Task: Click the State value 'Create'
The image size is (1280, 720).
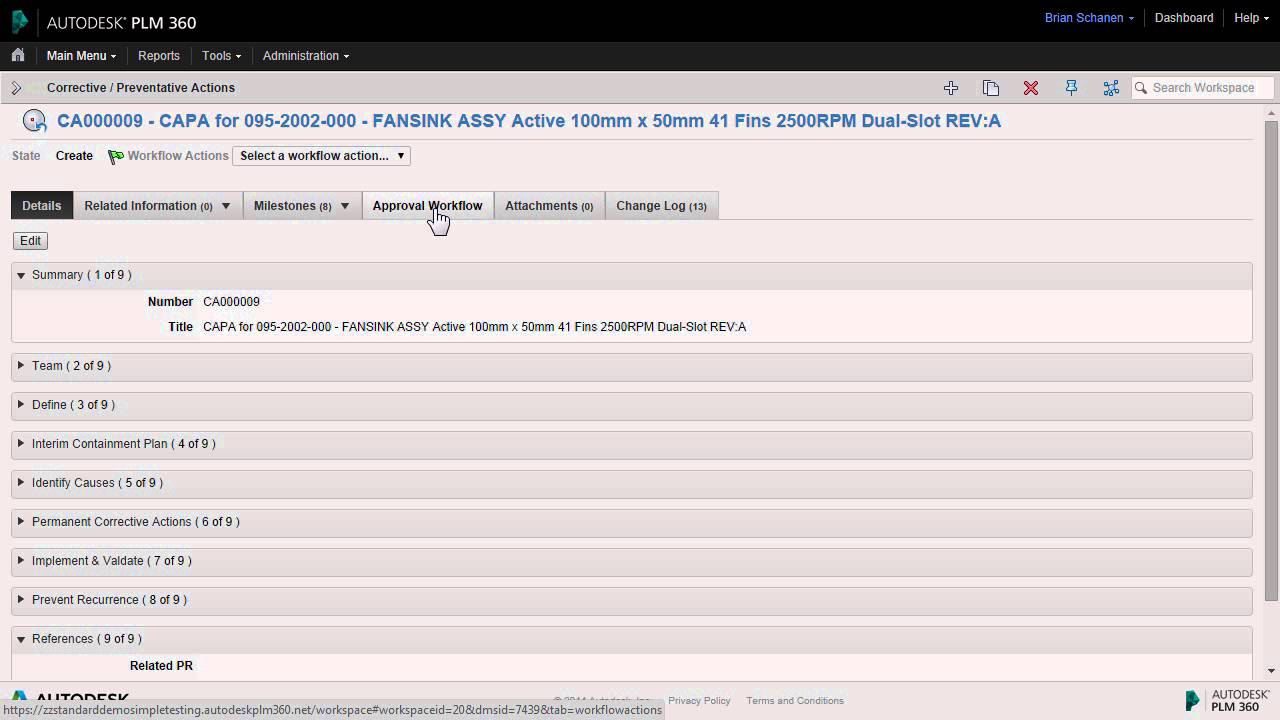Action: pyautogui.click(x=74, y=156)
